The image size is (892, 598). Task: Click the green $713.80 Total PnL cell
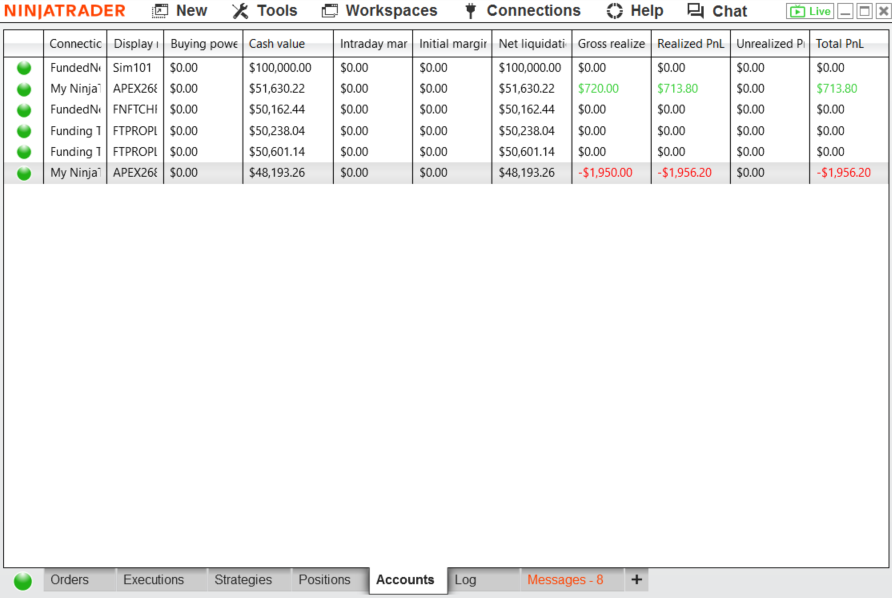tap(849, 89)
